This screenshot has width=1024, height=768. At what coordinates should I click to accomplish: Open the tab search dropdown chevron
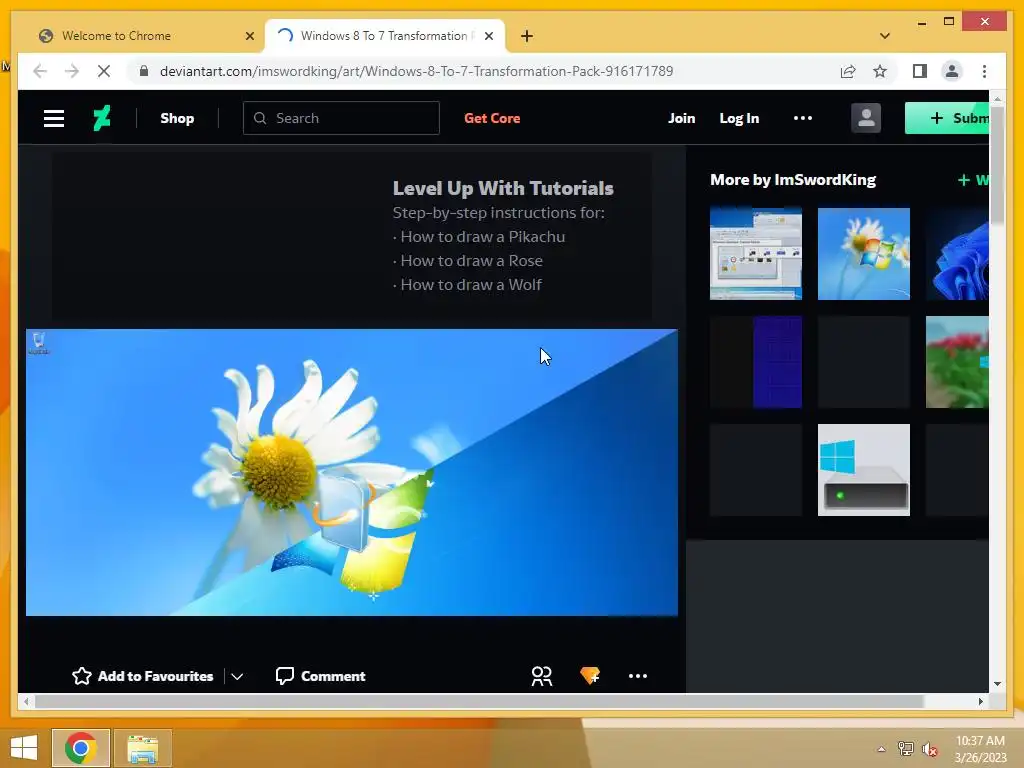coord(885,36)
